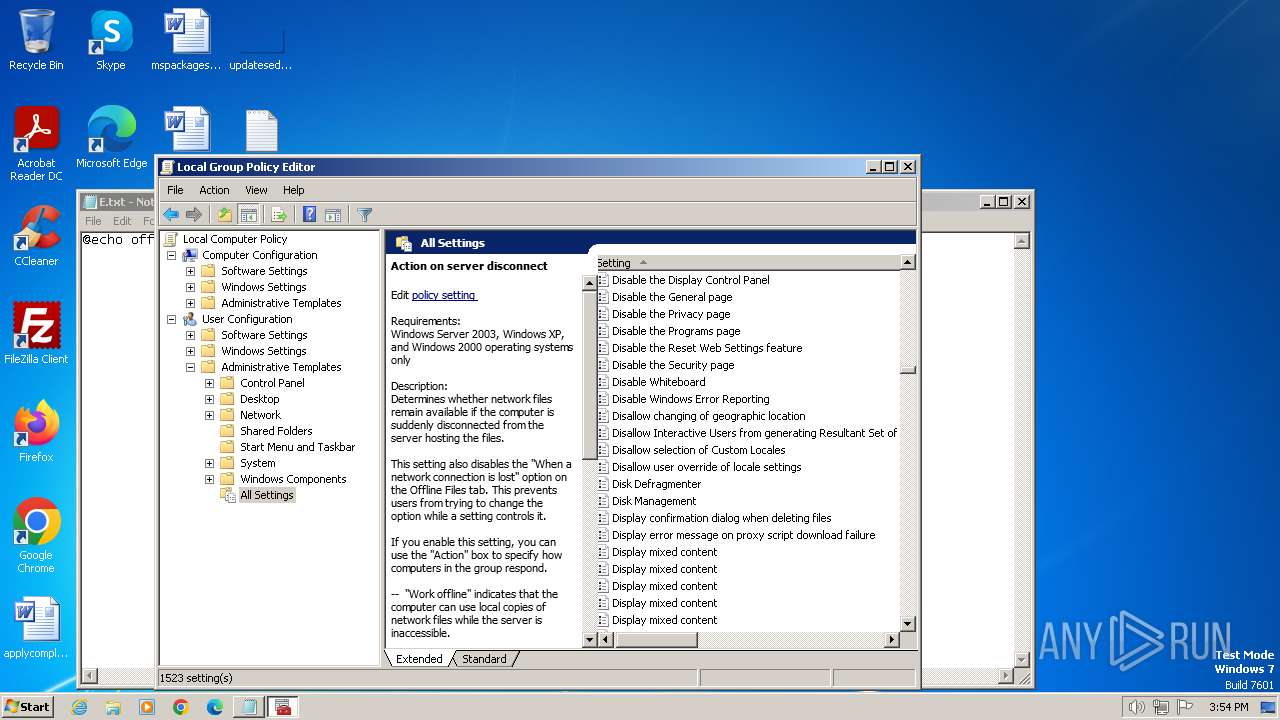Open Notepad's File menu in E.txt window
This screenshot has height=720, width=1280.
(93, 221)
